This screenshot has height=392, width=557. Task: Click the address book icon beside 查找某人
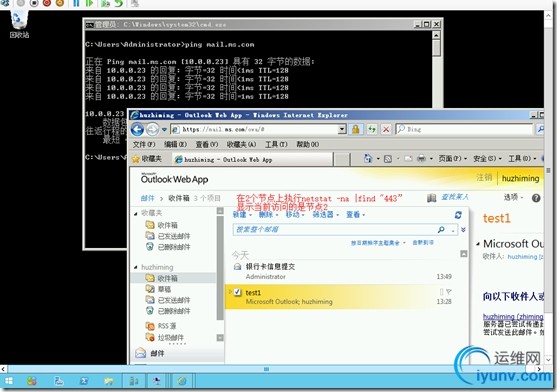pos(432,198)
